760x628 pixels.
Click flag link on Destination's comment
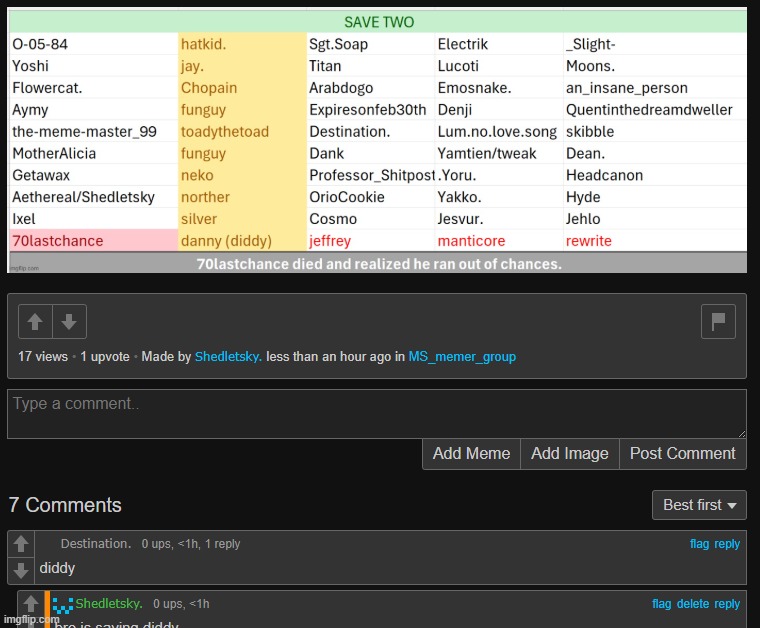tap(699, 544)
